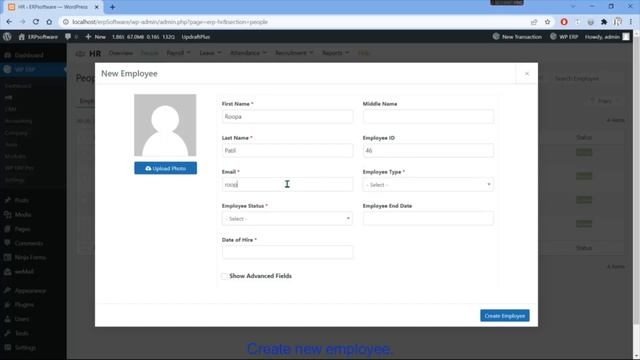Open UpdraftPlus in the admin bar
Image resolution: width=640 pixels, height=360 pixels.
click(196, 37)
